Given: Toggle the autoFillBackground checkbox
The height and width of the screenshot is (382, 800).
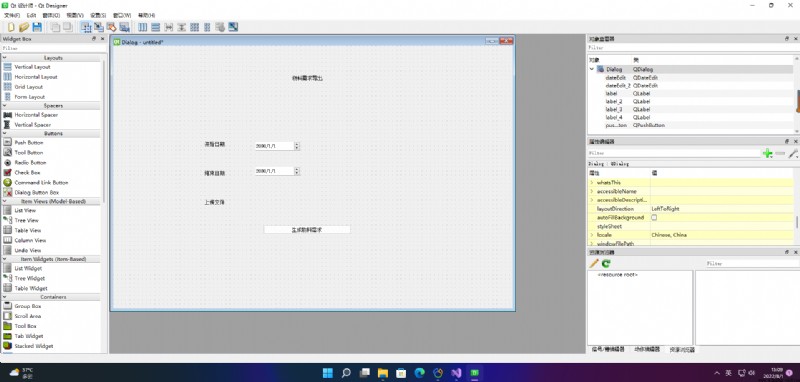Looking at the screenshot, I should (x=654, y=217).
